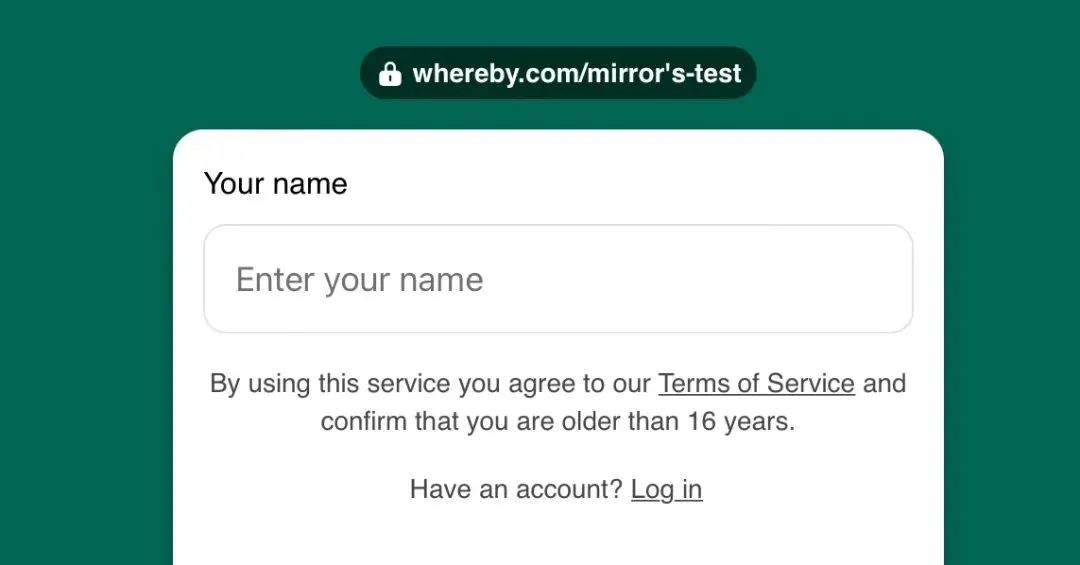The image size is (1080, 565).
Task: Click the word and after Terms of Service
Action: [884, 383]
